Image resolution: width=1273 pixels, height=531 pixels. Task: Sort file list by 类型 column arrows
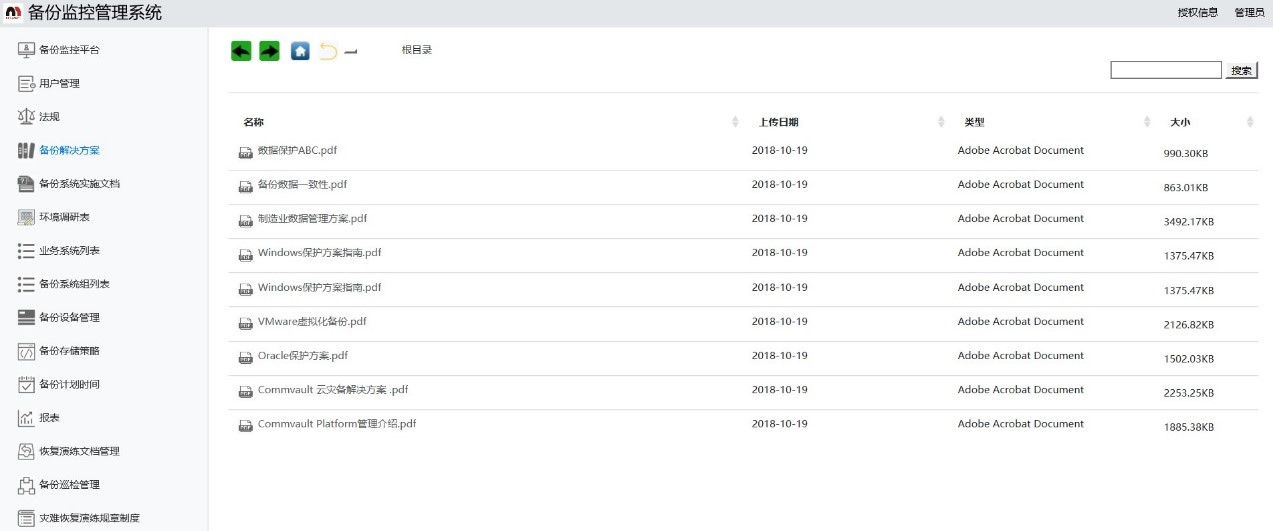click(1147, 122)
